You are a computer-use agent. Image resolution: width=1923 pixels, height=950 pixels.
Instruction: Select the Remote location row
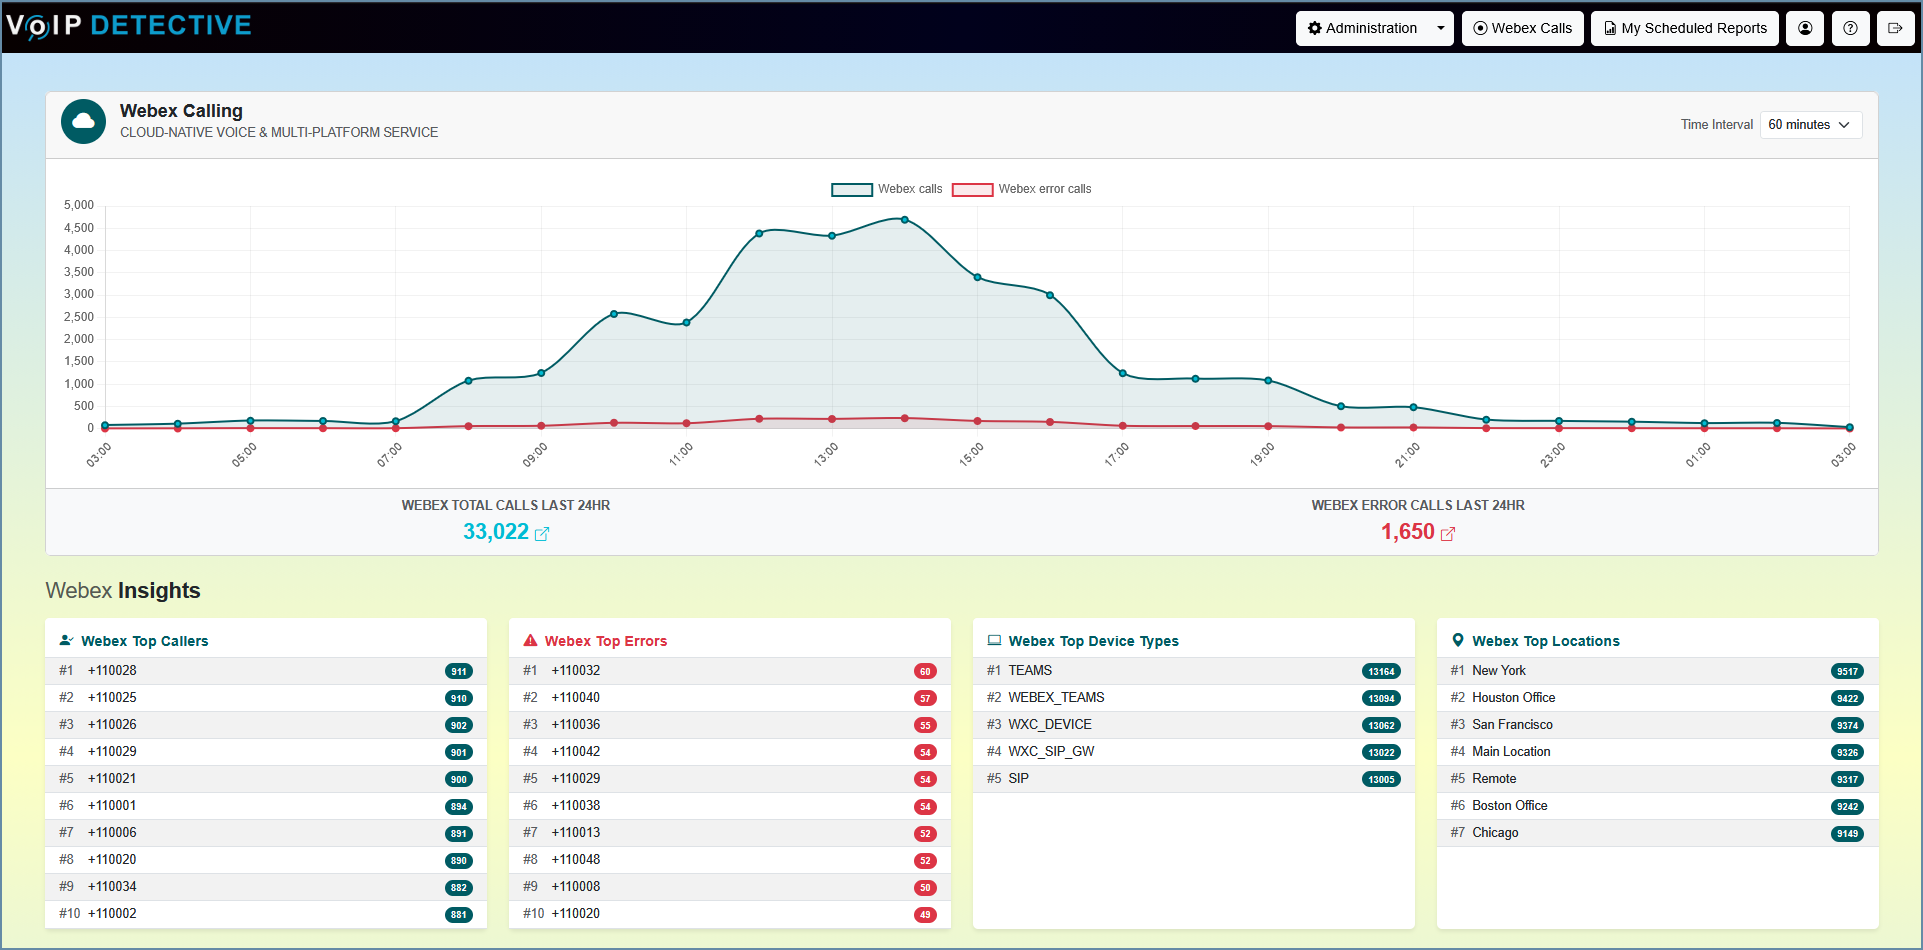coord(1658,779)
